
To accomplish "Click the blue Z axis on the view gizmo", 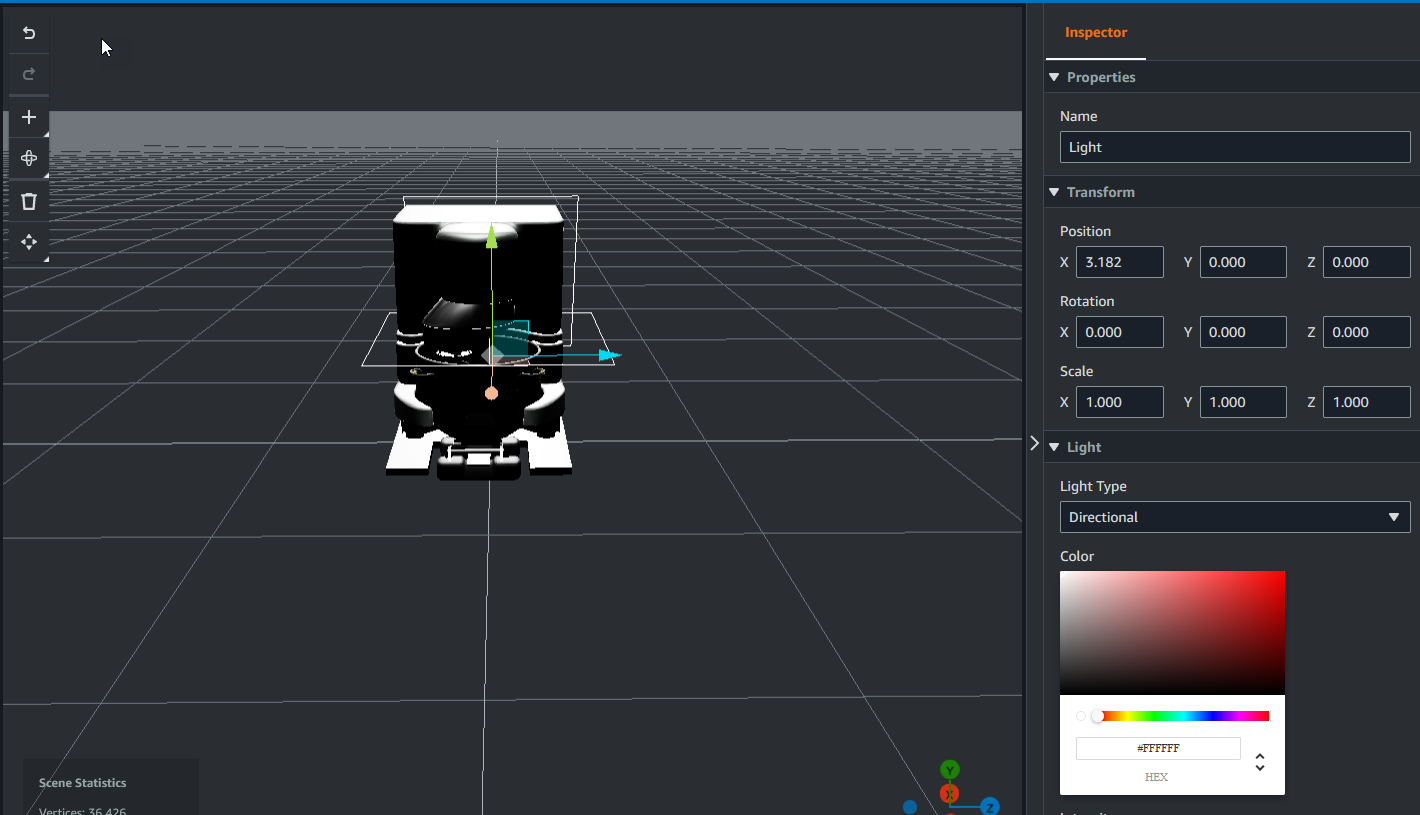I will [989, 806].
